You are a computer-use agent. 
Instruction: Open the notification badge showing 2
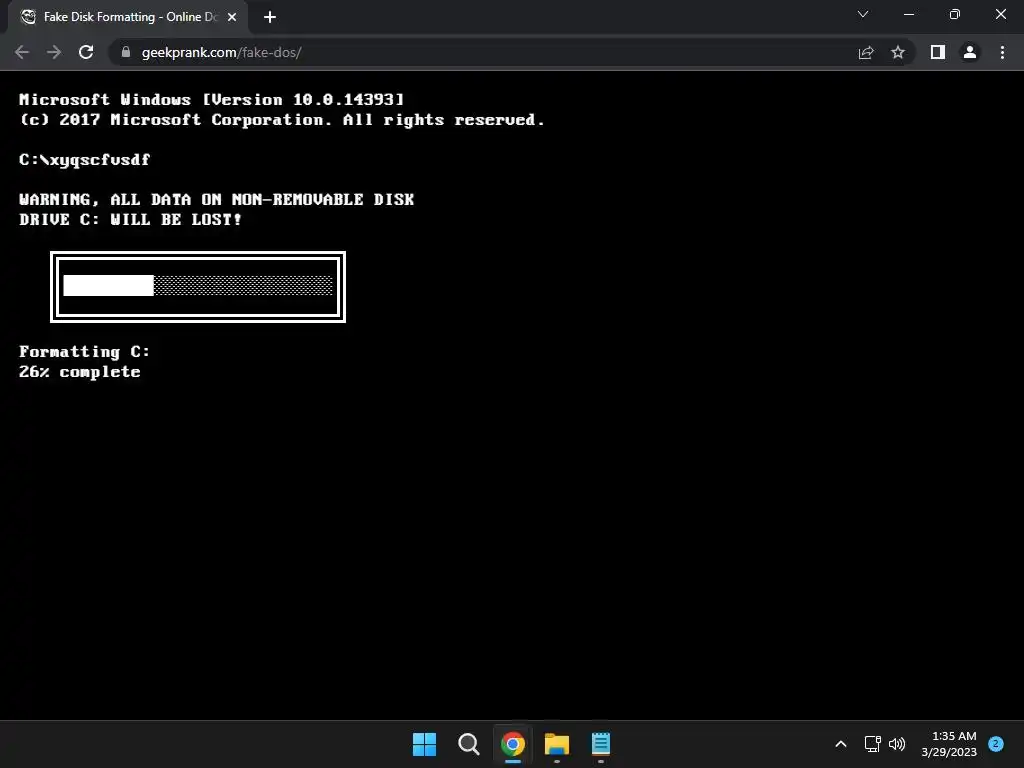click(996, 744)
